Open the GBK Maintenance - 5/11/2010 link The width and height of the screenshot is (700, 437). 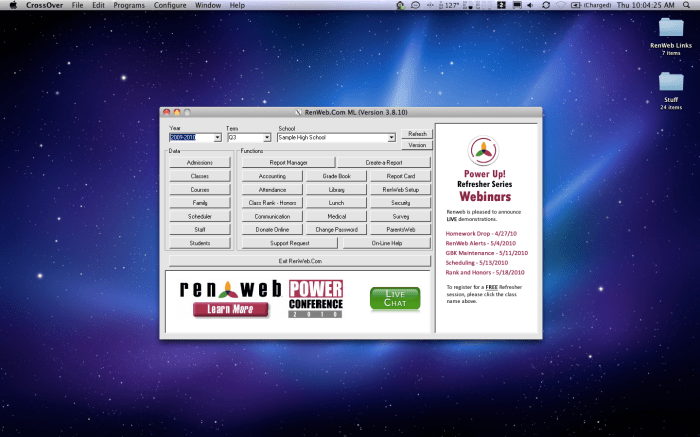pyautogui.click(x=487, y=253)
